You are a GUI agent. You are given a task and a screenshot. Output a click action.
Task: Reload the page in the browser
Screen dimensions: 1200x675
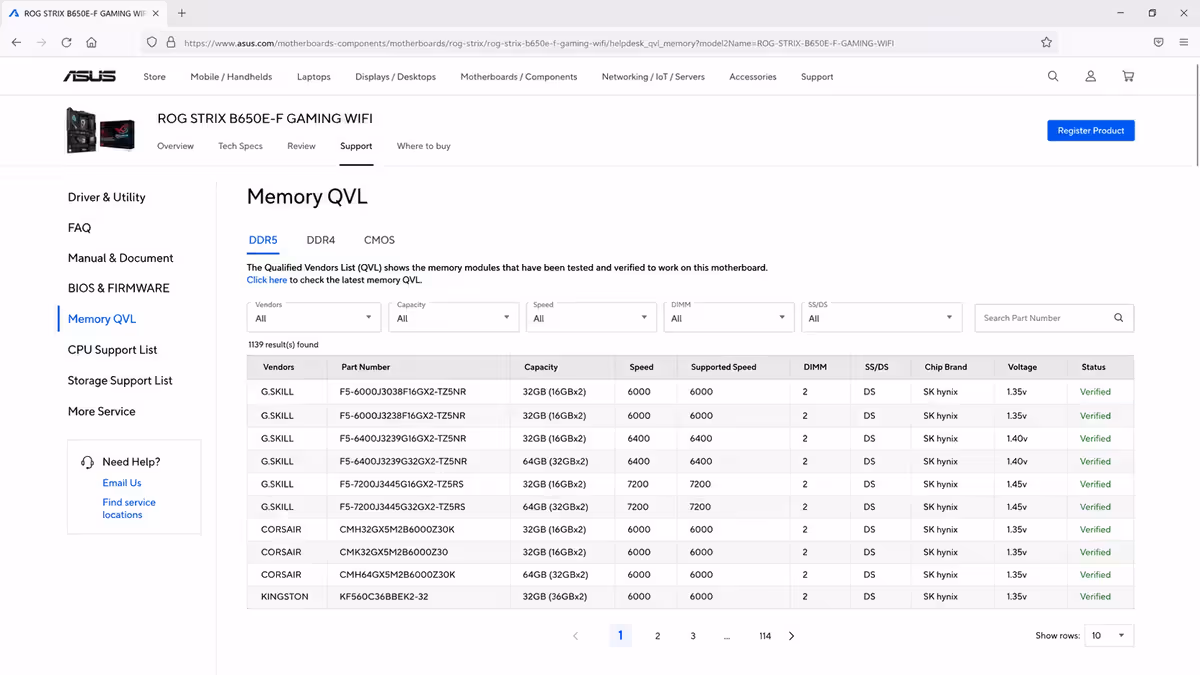coord(66,42)
